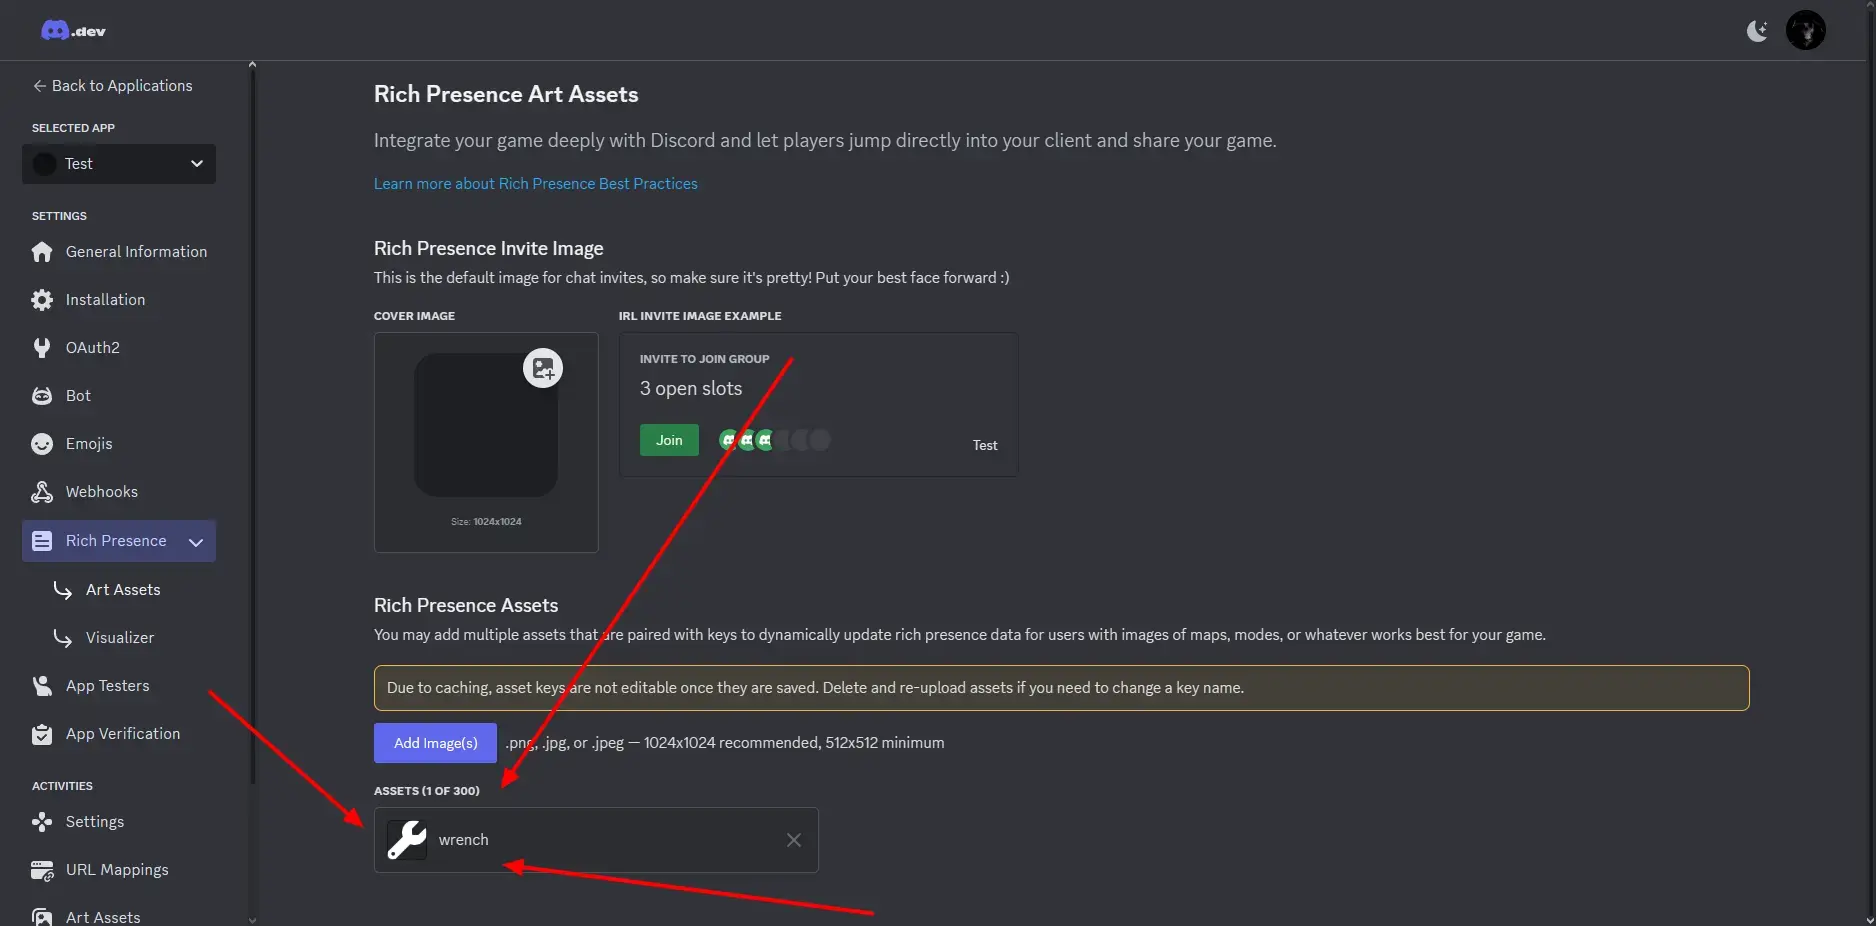Click the Discord dev logo
1876x926 pixels.
(73, 31)
